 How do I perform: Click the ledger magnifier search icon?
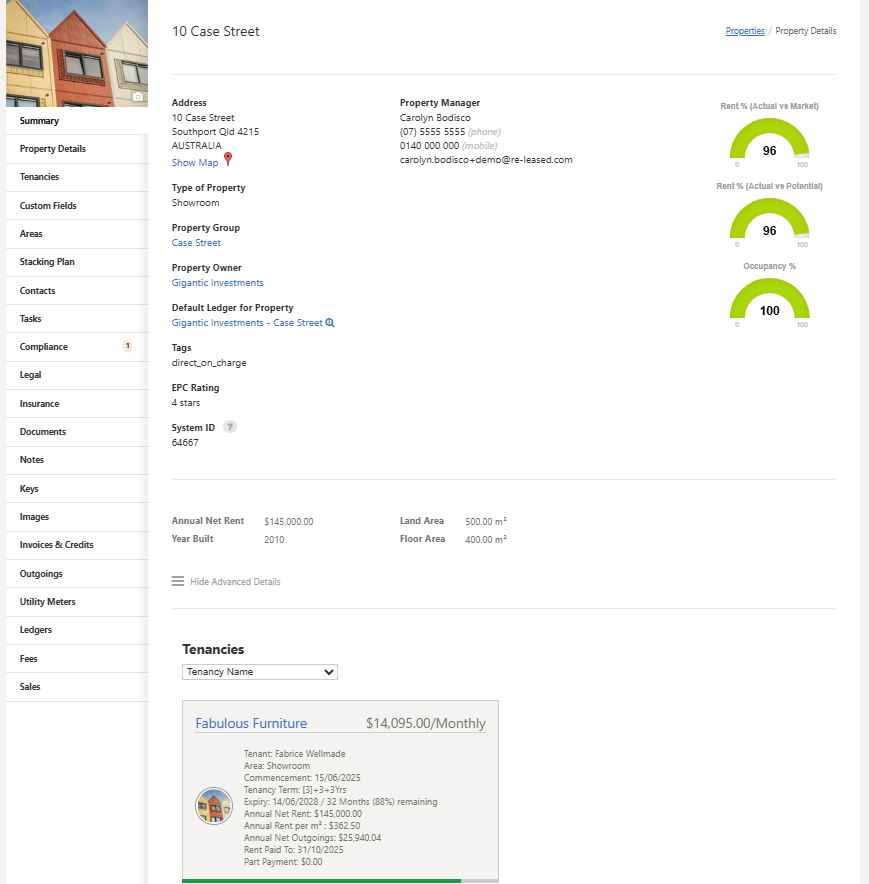click(x=330, y=323)
